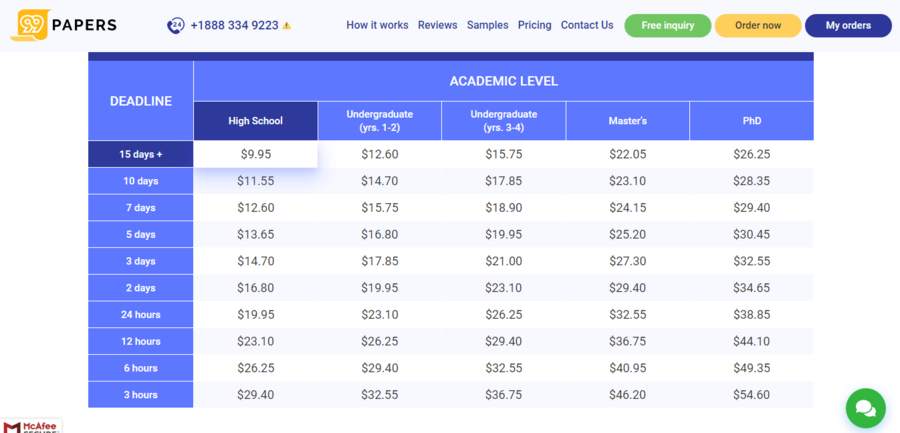Select the $28.35 PhD price
The image size is (900, 433).
[x=751, y=181]
